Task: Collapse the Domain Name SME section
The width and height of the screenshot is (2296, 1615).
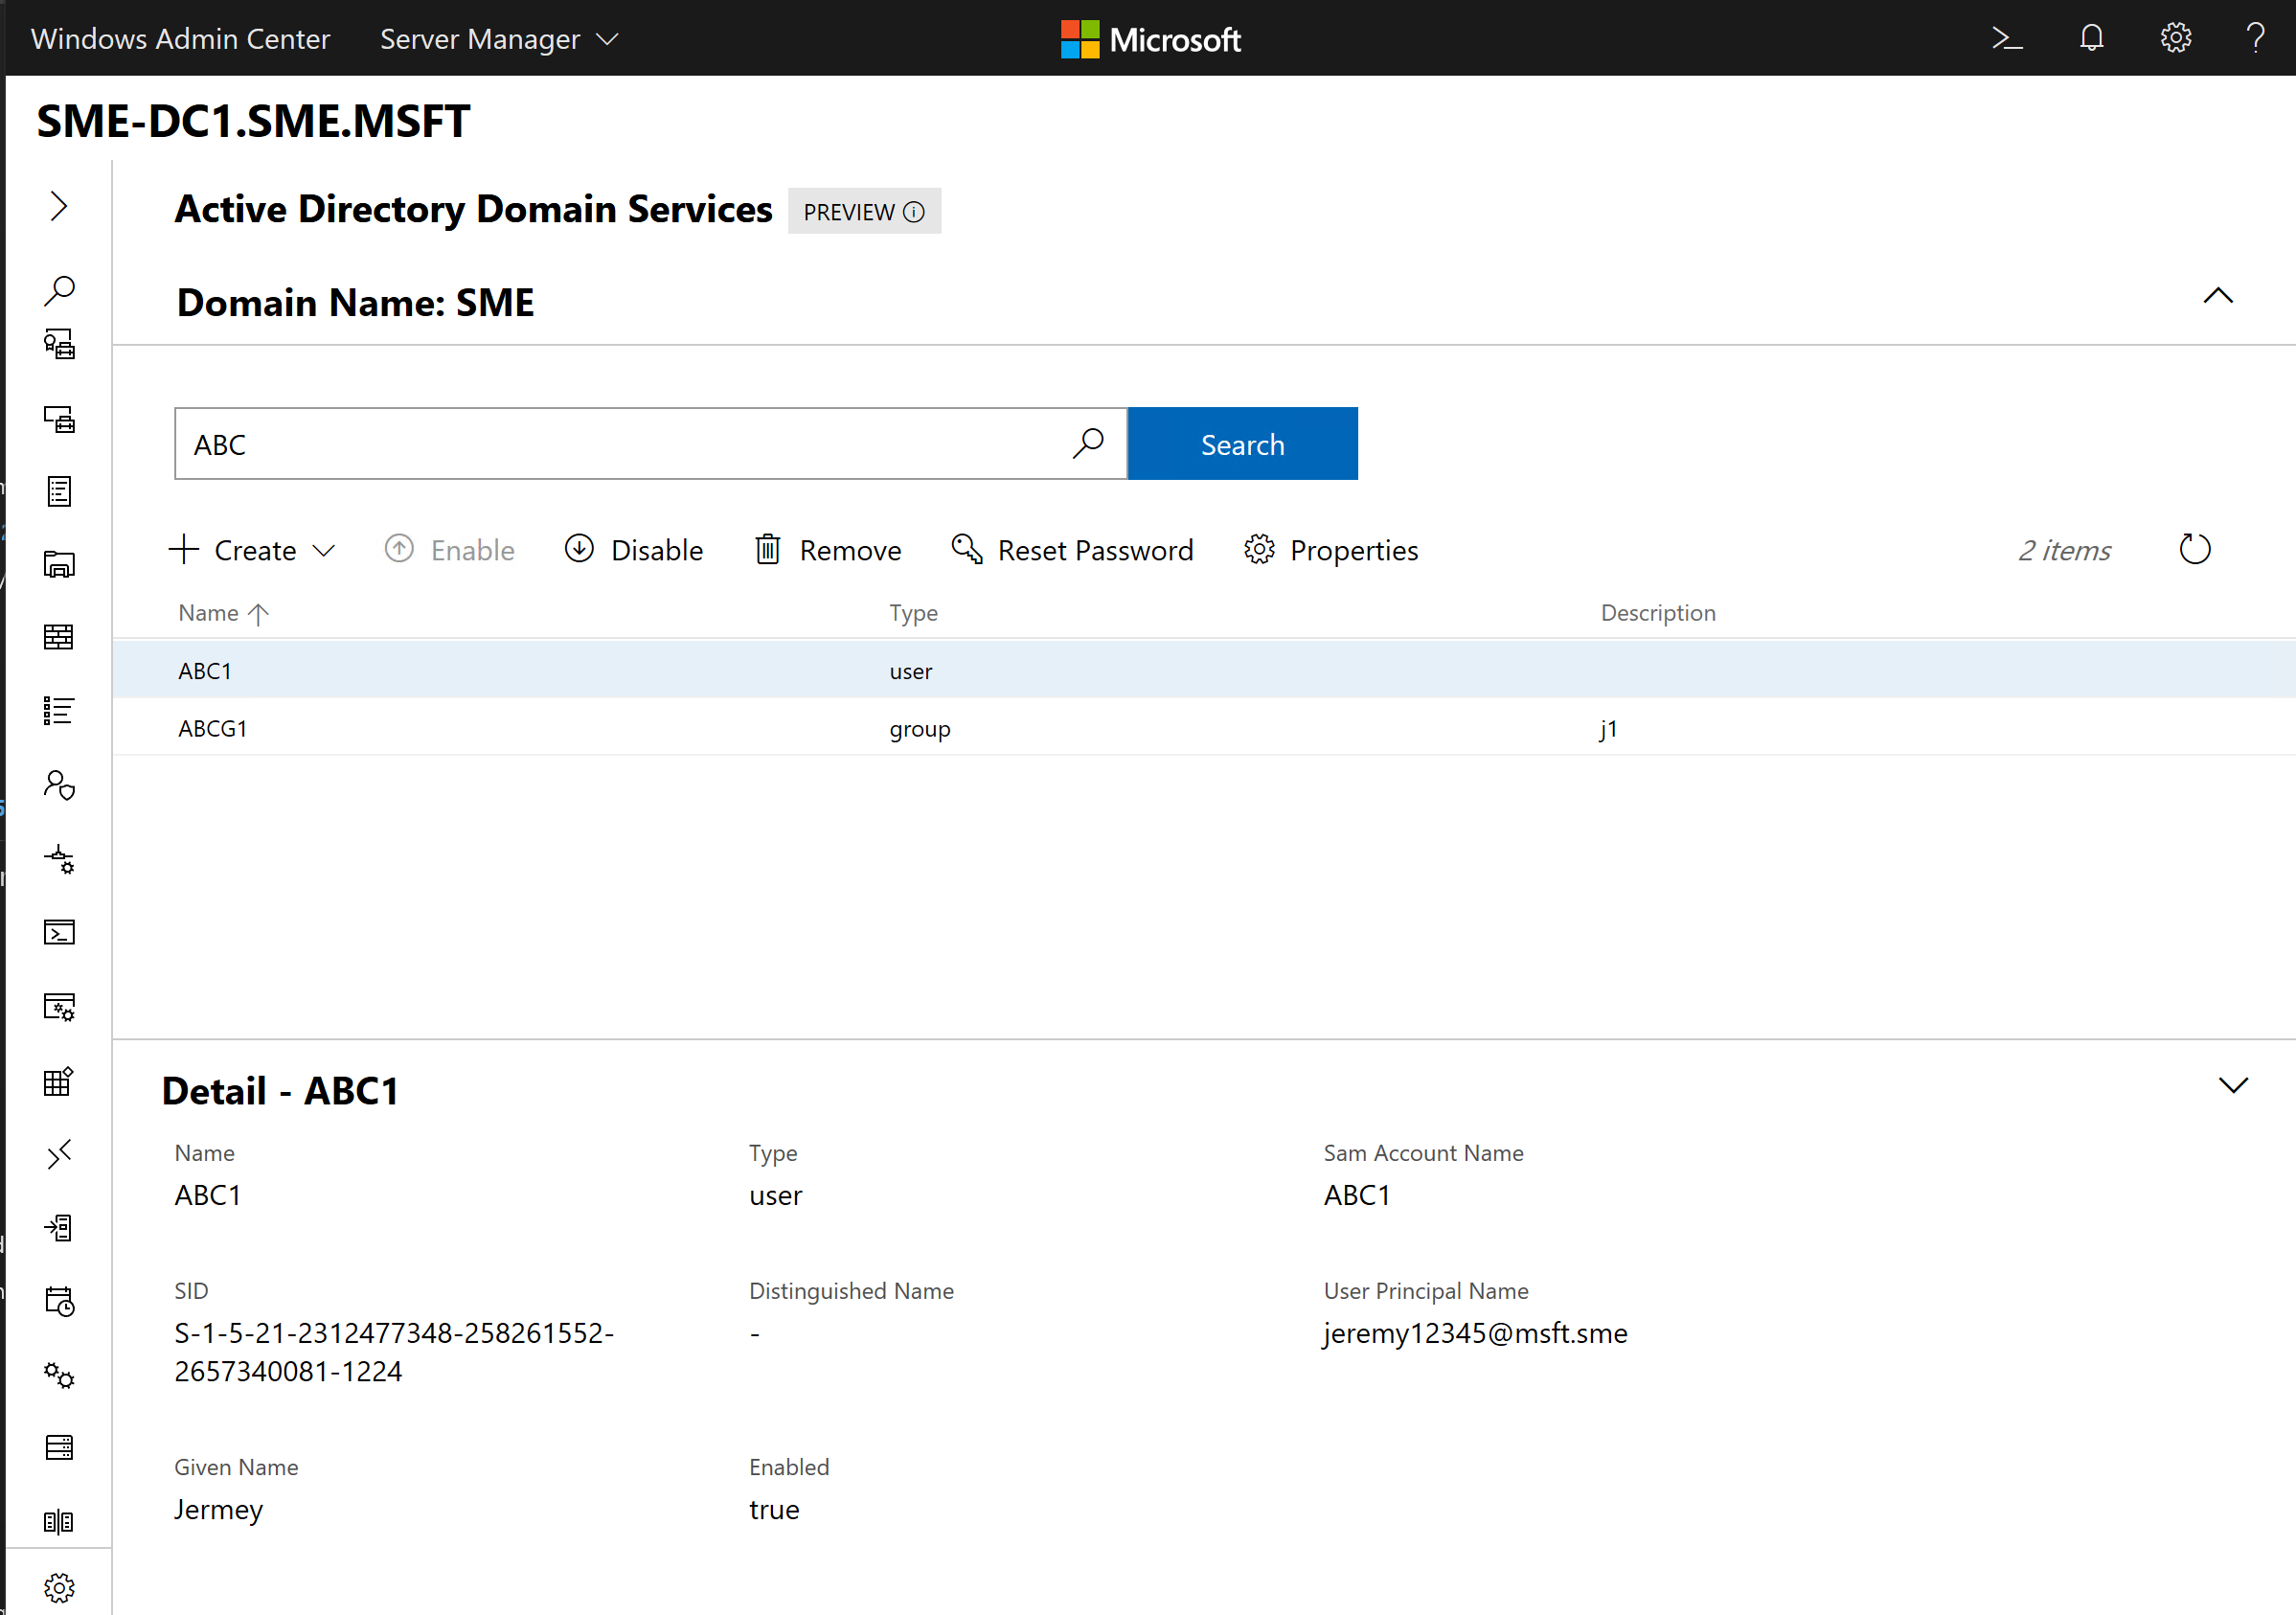Action: 2217,295
